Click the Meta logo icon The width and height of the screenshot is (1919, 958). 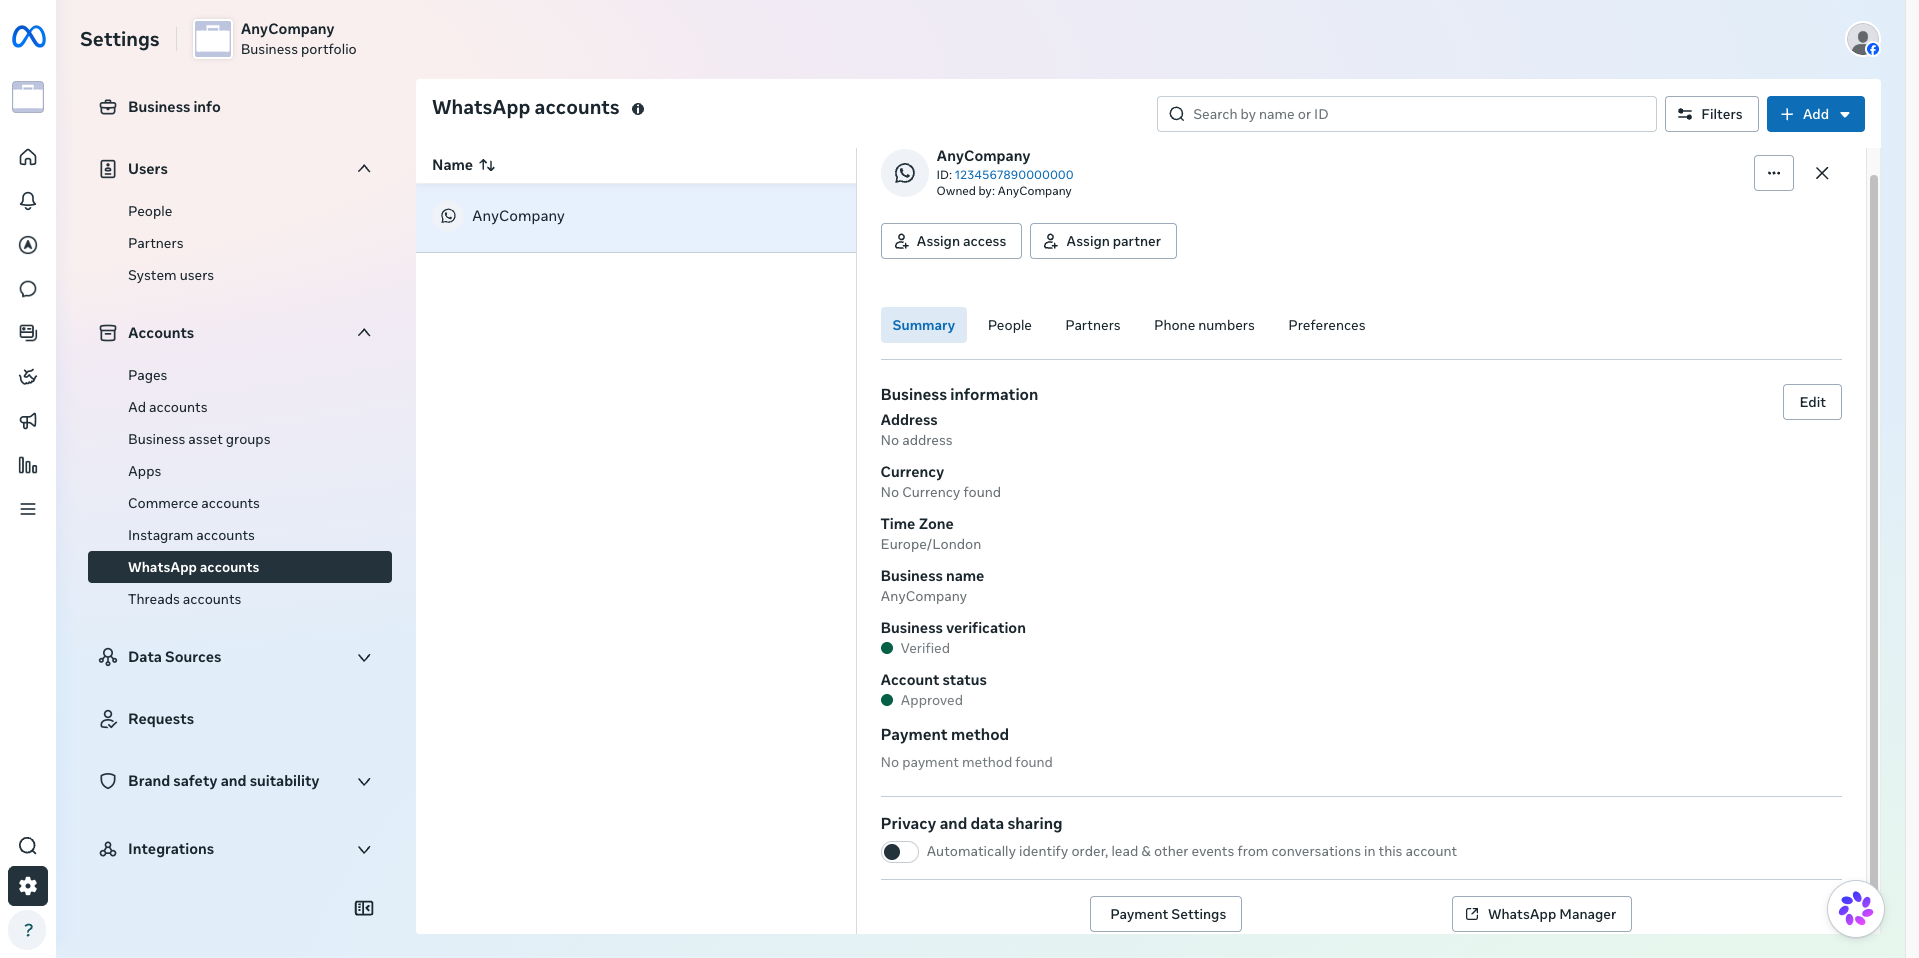coord(28,37)
